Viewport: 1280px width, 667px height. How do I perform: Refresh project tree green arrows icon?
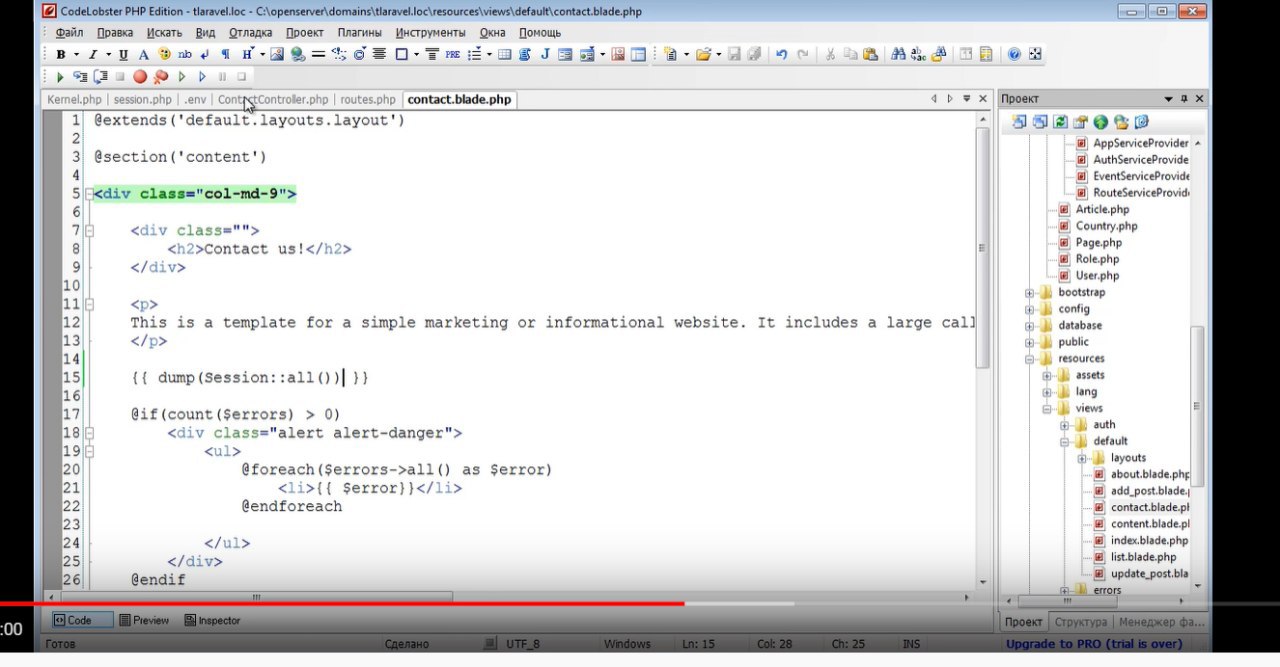tap(1060, 122)
